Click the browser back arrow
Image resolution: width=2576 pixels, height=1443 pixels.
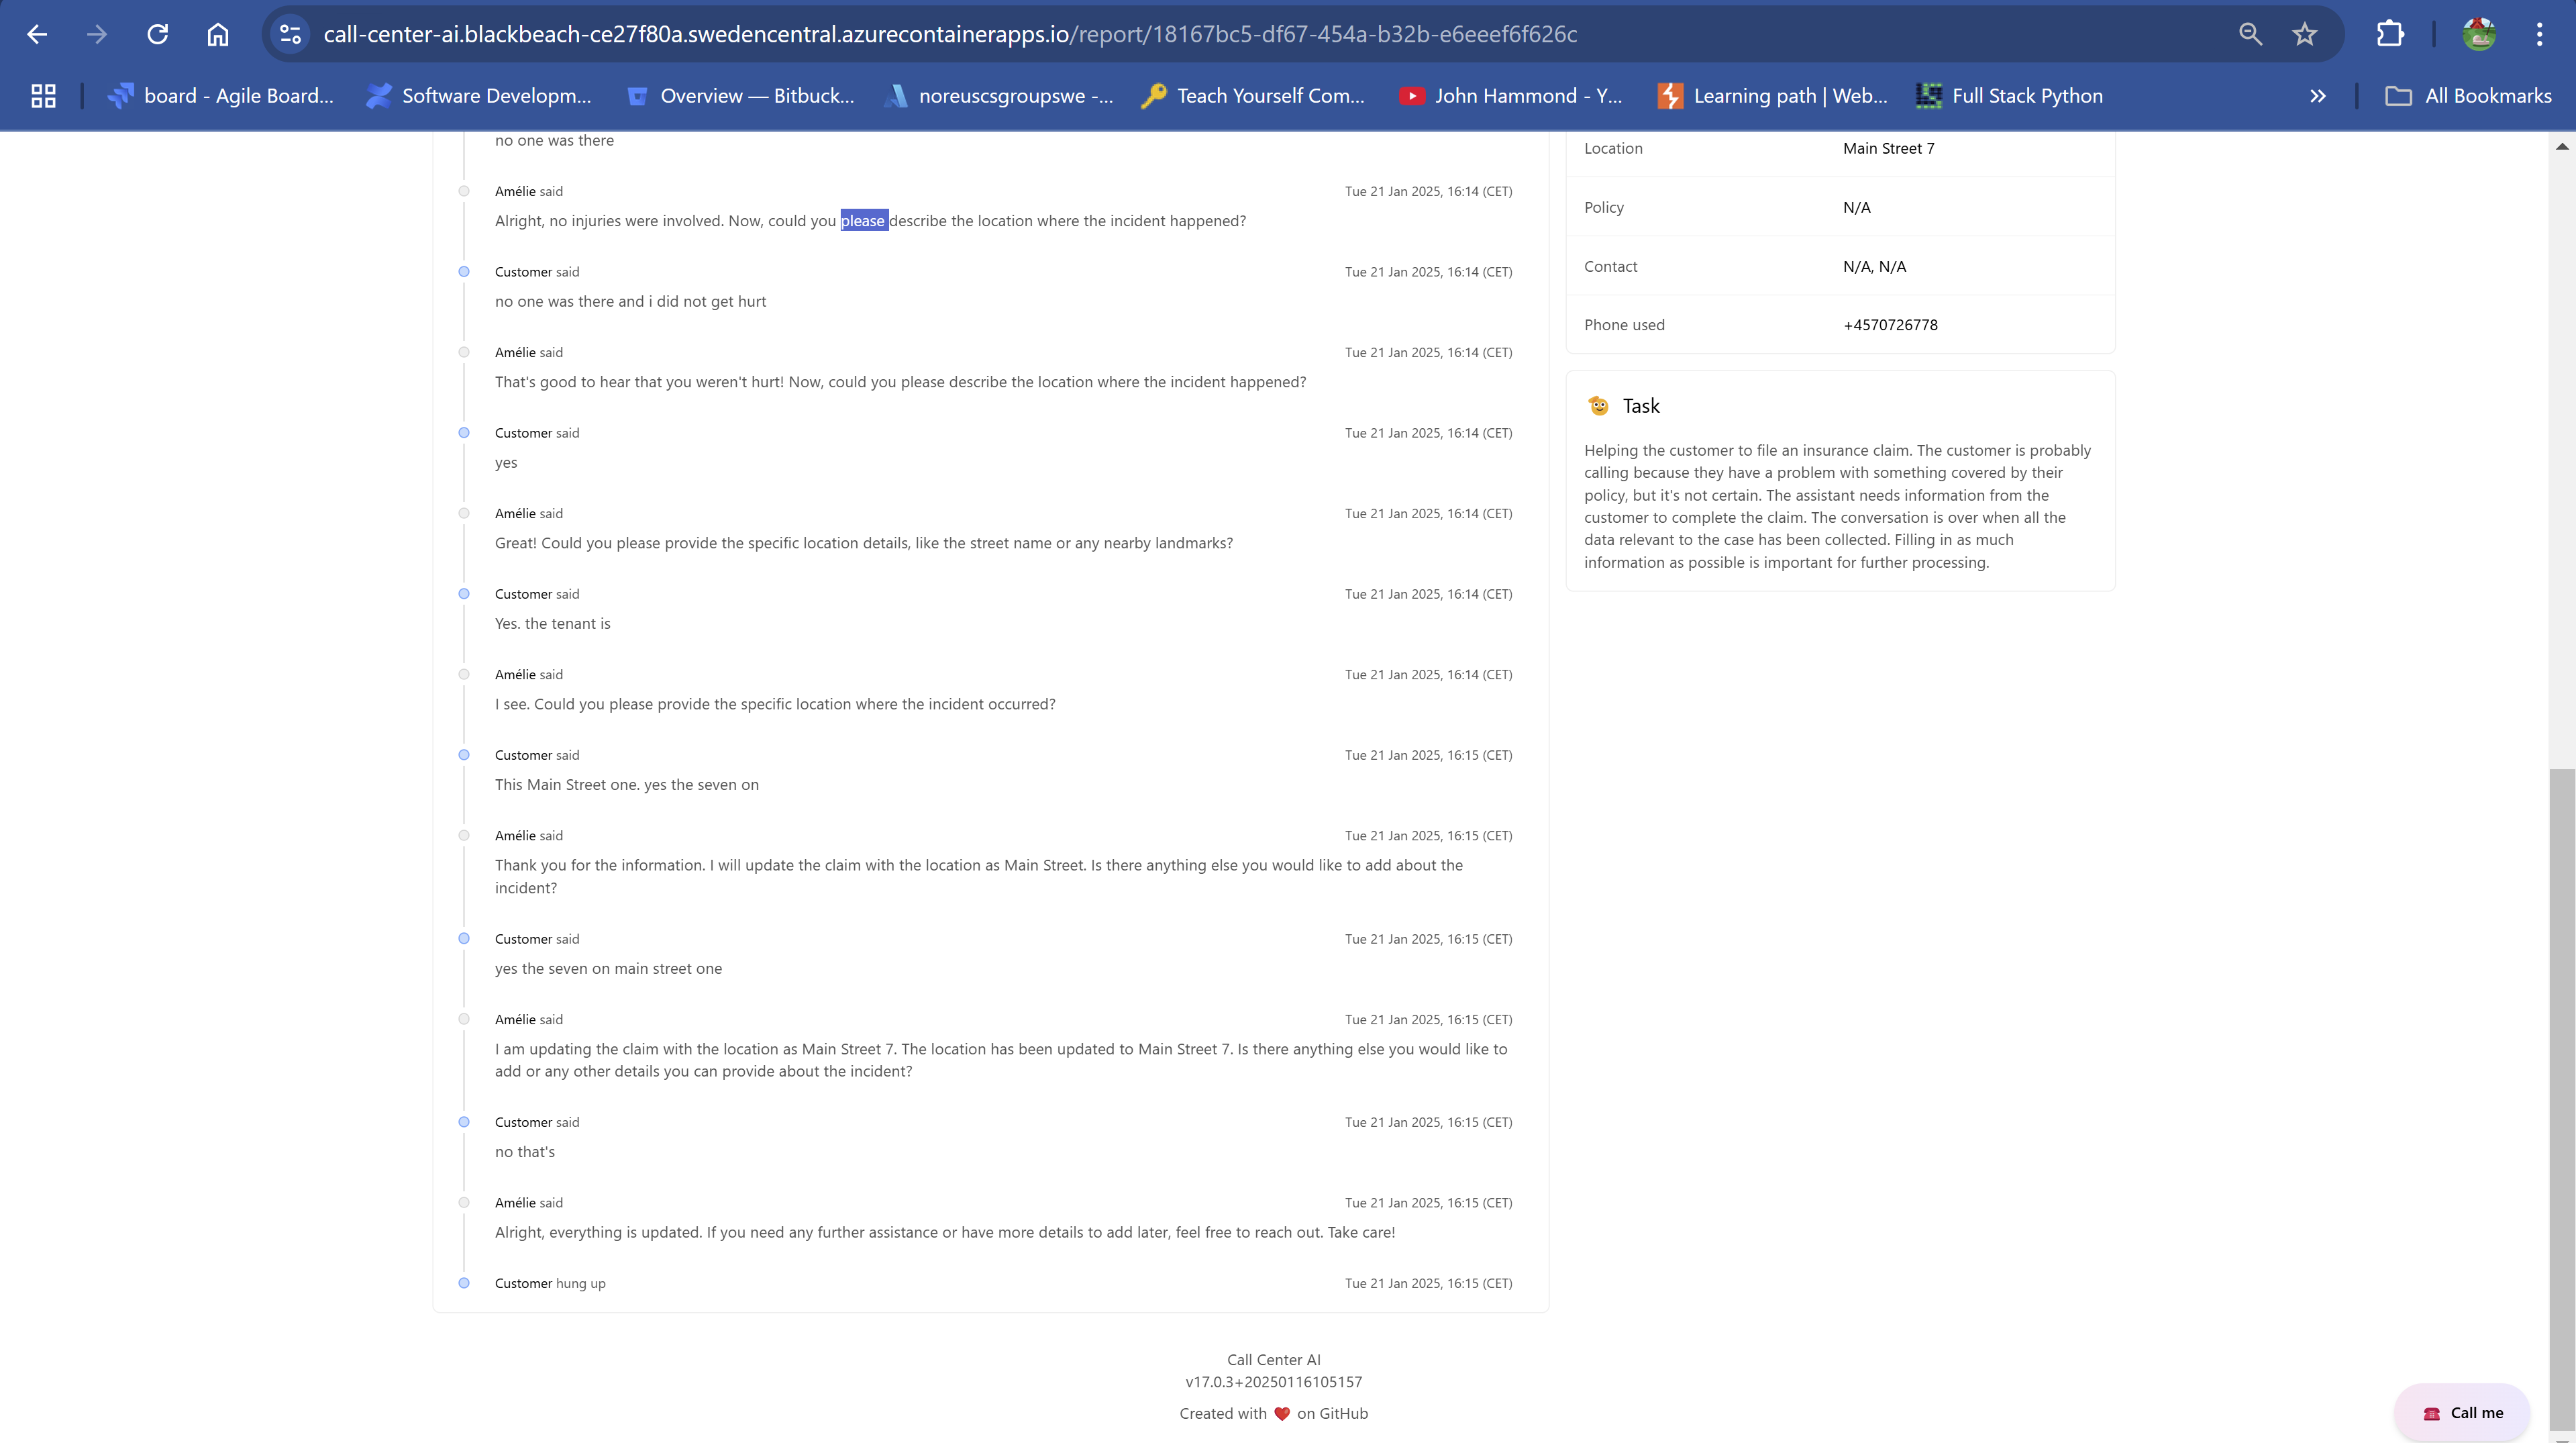point(37,34)
